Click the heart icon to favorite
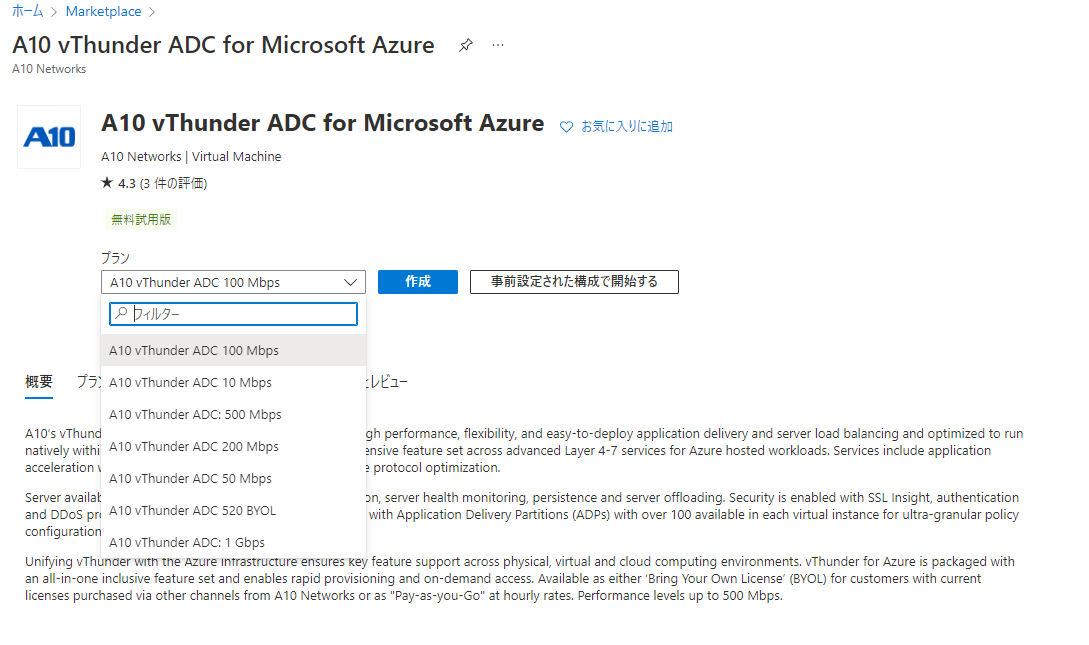Viewport: 1089px width, 645px height. pos(567,126)
